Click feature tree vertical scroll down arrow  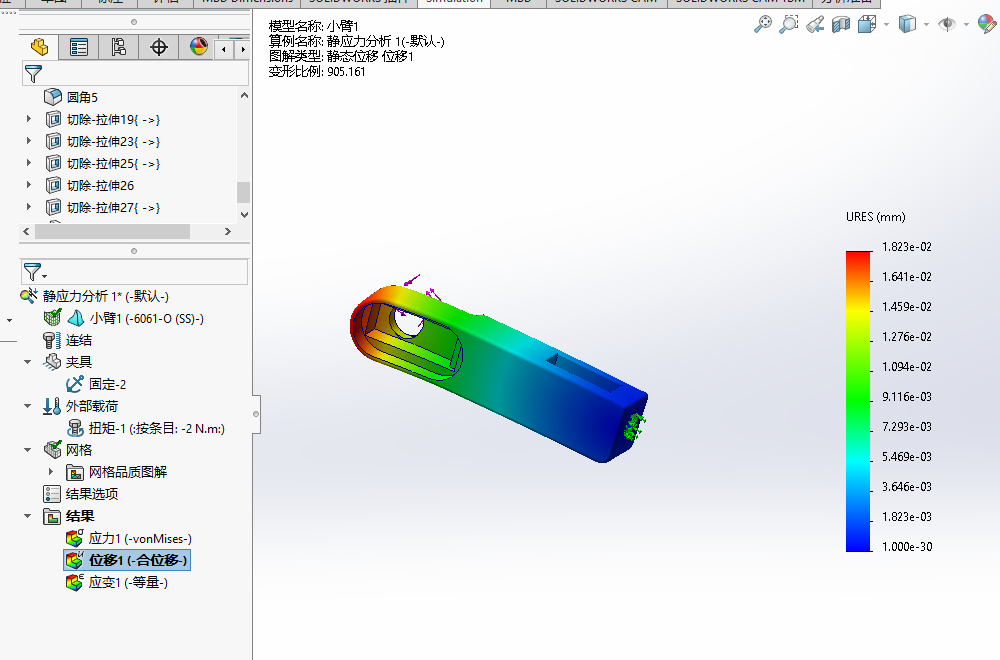tap(244, 215)
